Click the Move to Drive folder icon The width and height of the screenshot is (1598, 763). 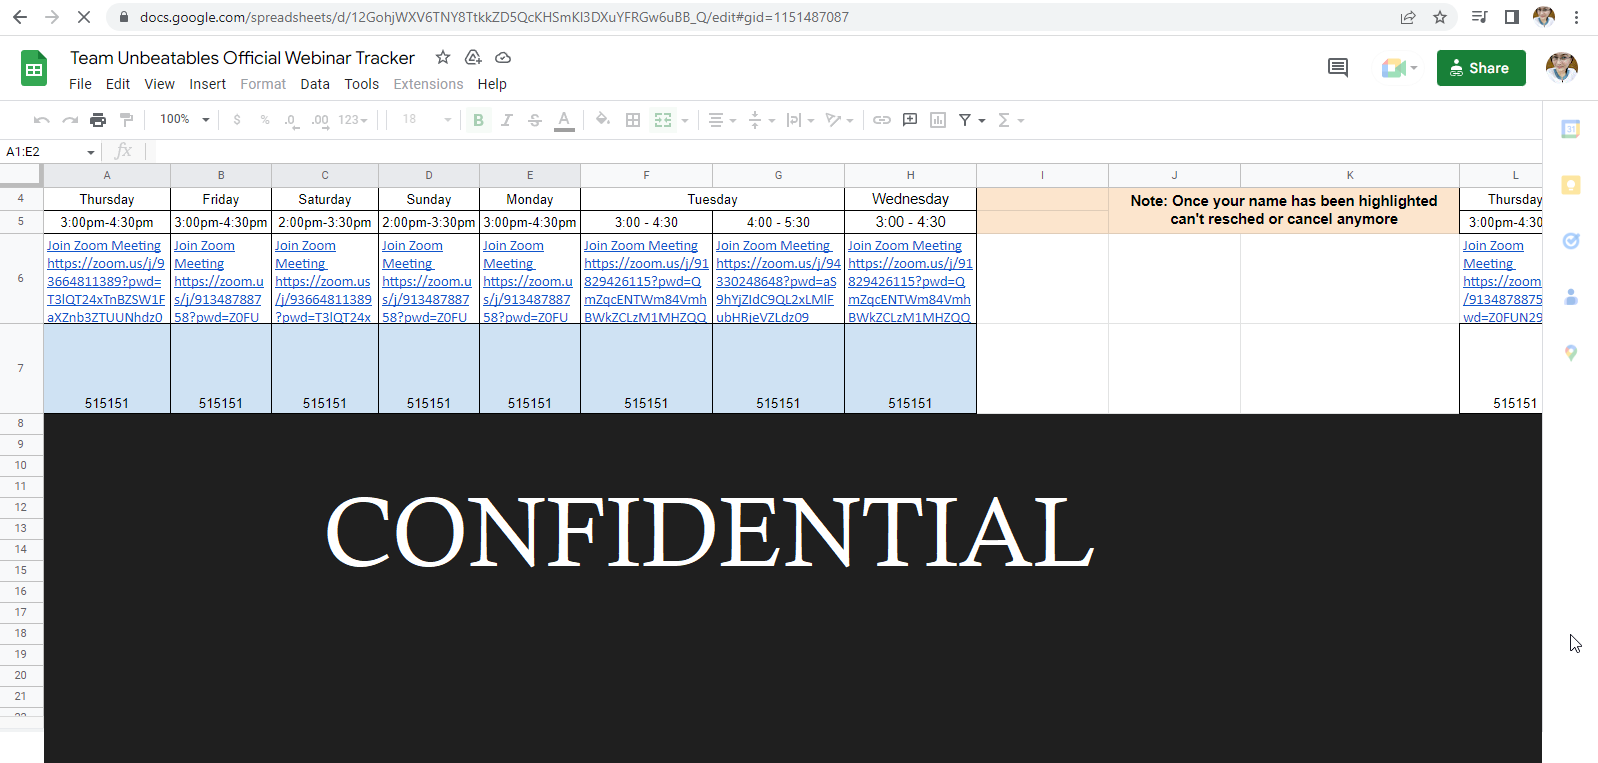473,58
